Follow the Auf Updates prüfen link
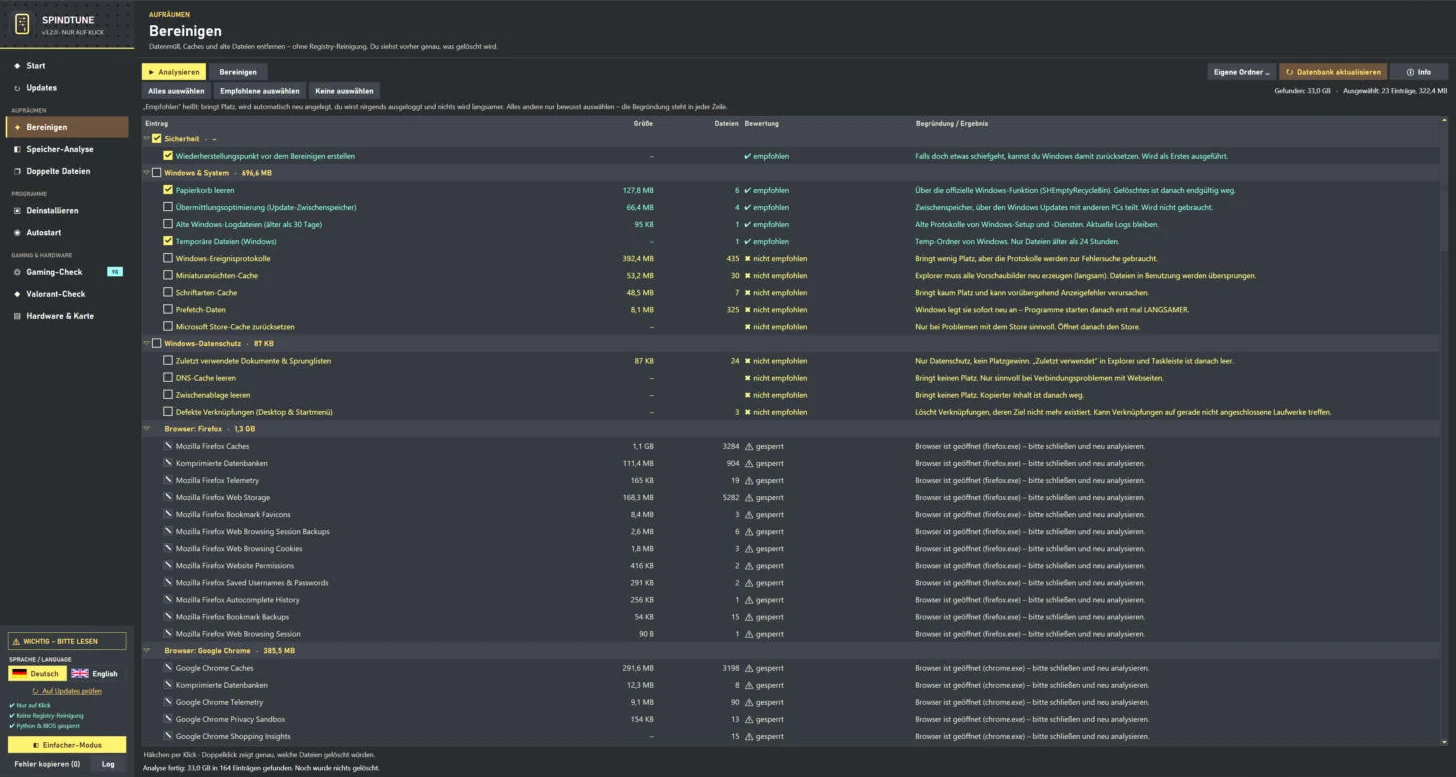This screenshot has width=1456, height=777. pyautogui.click(x=66, y=691)
